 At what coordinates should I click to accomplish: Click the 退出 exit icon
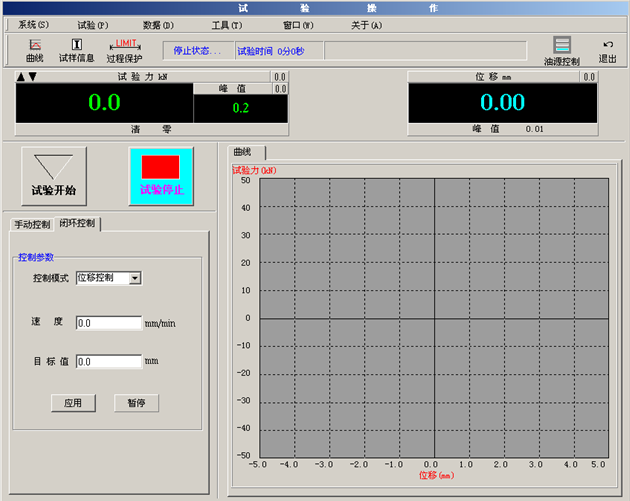(x=607, y=51)
